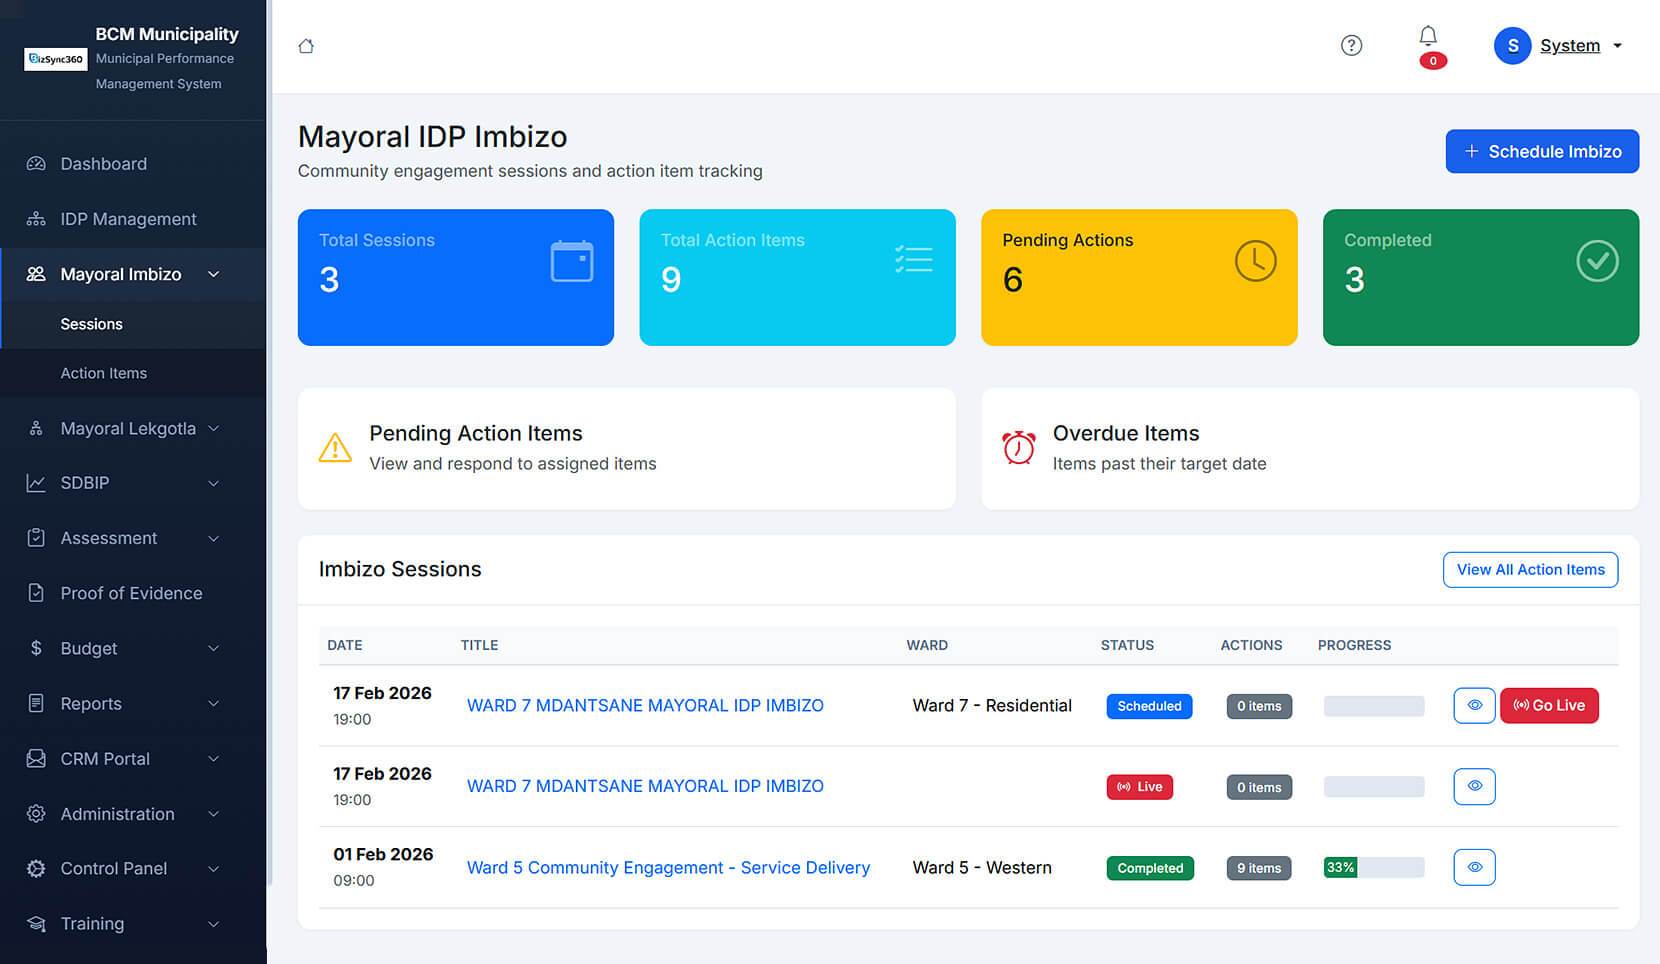Viewport: 1660px width, 964px height.
Task: Click the Overdue Items alarm clock icon
Action: 1019,448
